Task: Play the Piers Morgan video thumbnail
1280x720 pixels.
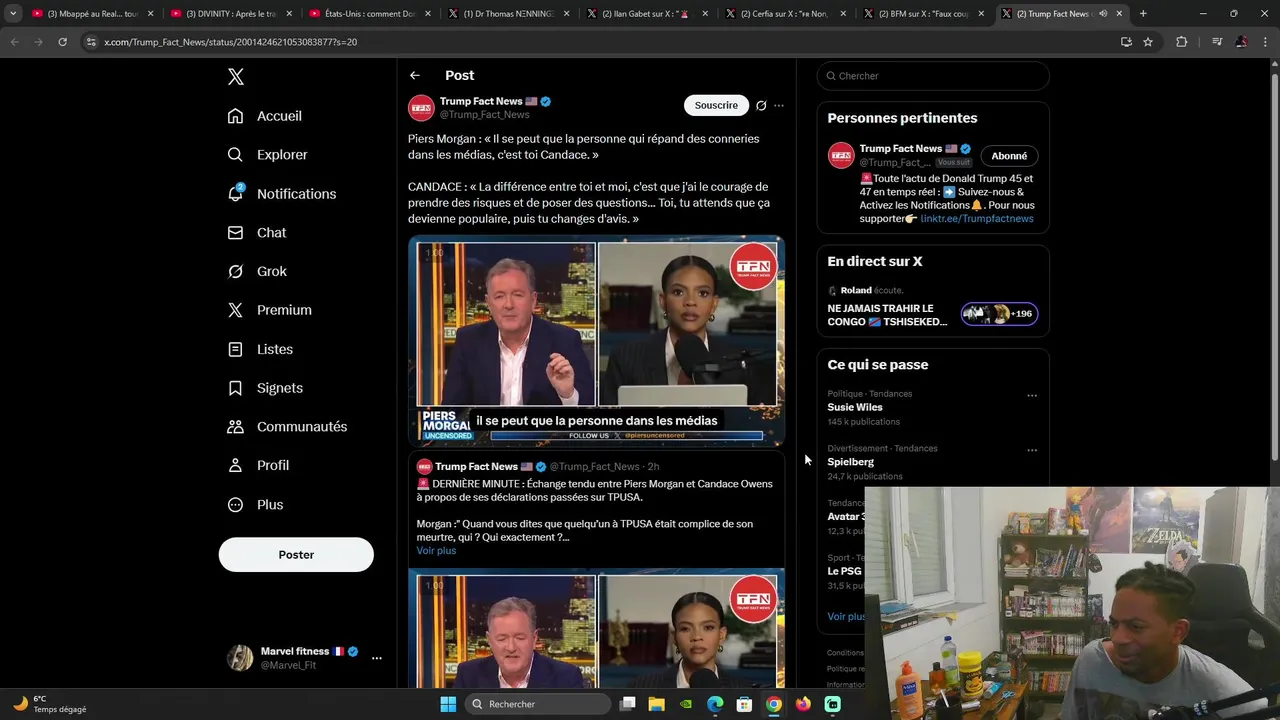Action: click(596, 341)
